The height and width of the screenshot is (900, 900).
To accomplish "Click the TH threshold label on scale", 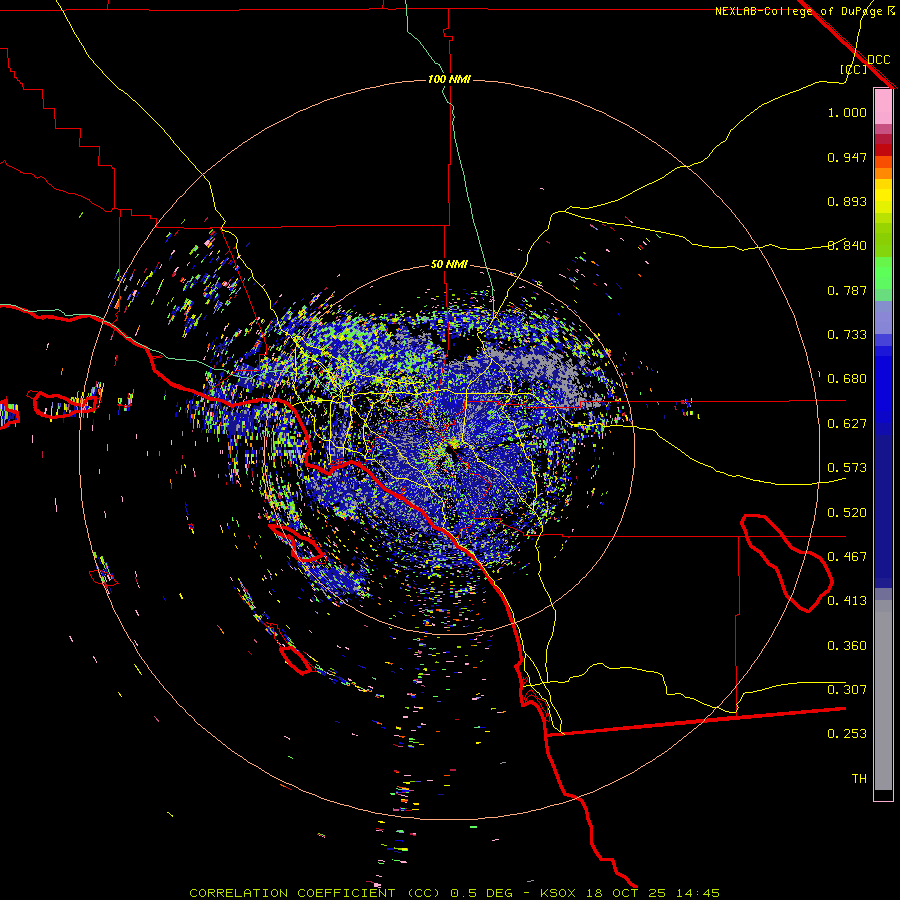I will (859, 779).
